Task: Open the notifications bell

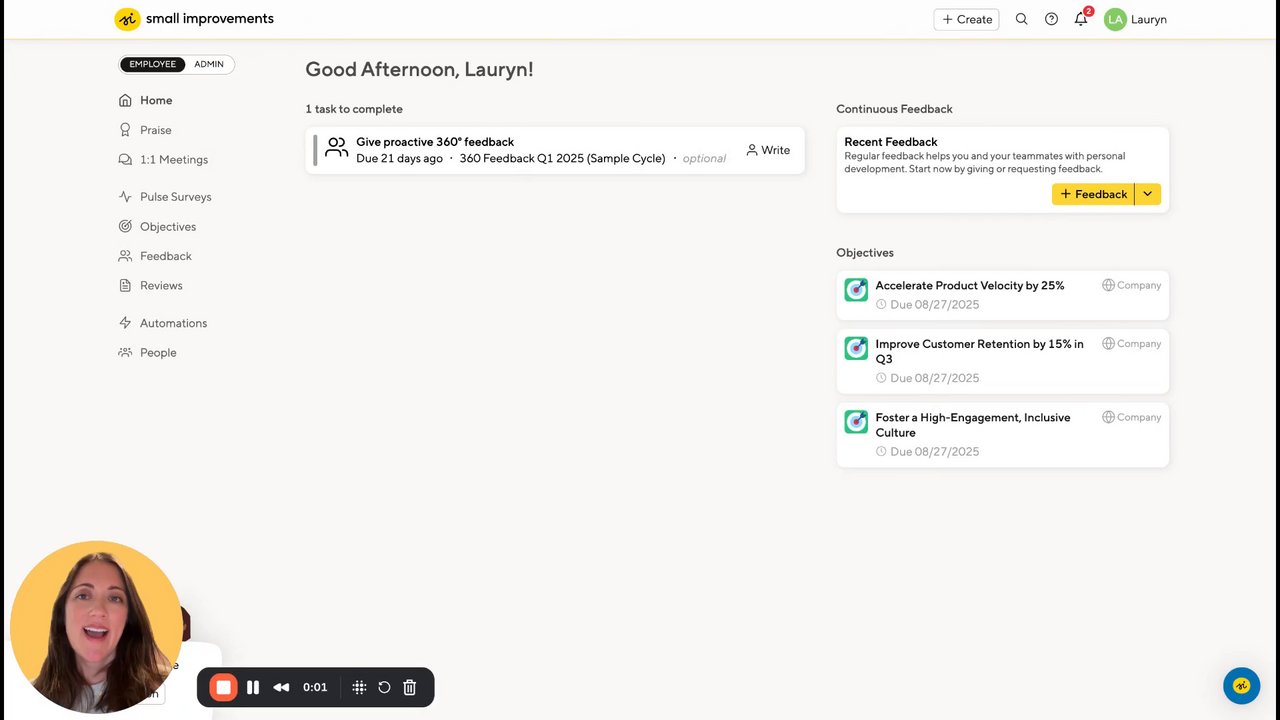Action: click(1081, 19)
